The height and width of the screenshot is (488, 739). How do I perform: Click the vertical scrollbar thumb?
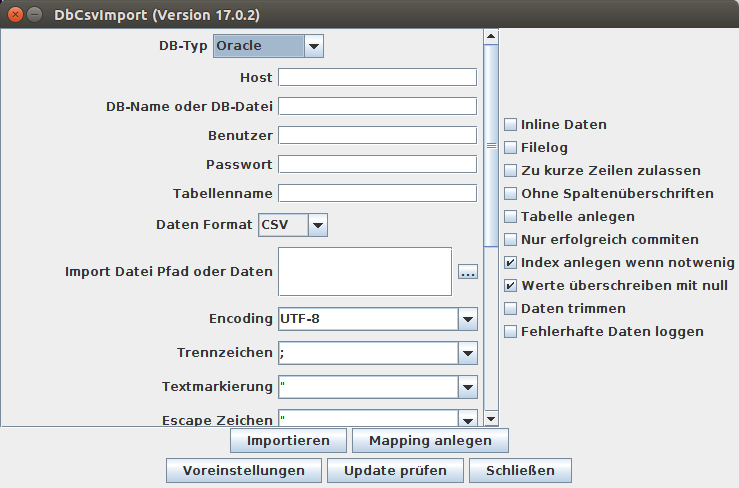491,146
